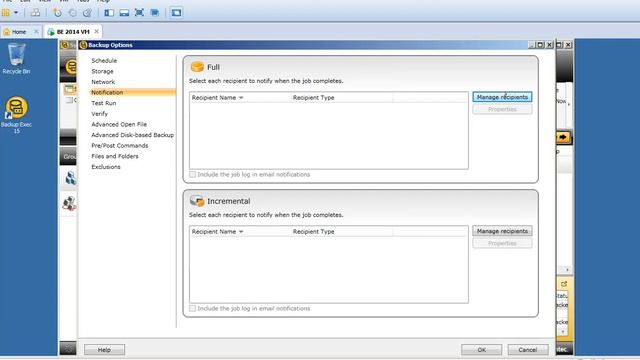Open the Exclusions settings page

point(106,167)
